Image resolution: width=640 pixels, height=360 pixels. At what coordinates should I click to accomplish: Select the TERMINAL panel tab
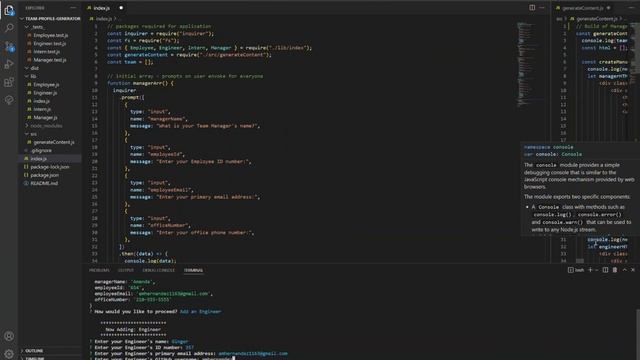click(193, 270)
